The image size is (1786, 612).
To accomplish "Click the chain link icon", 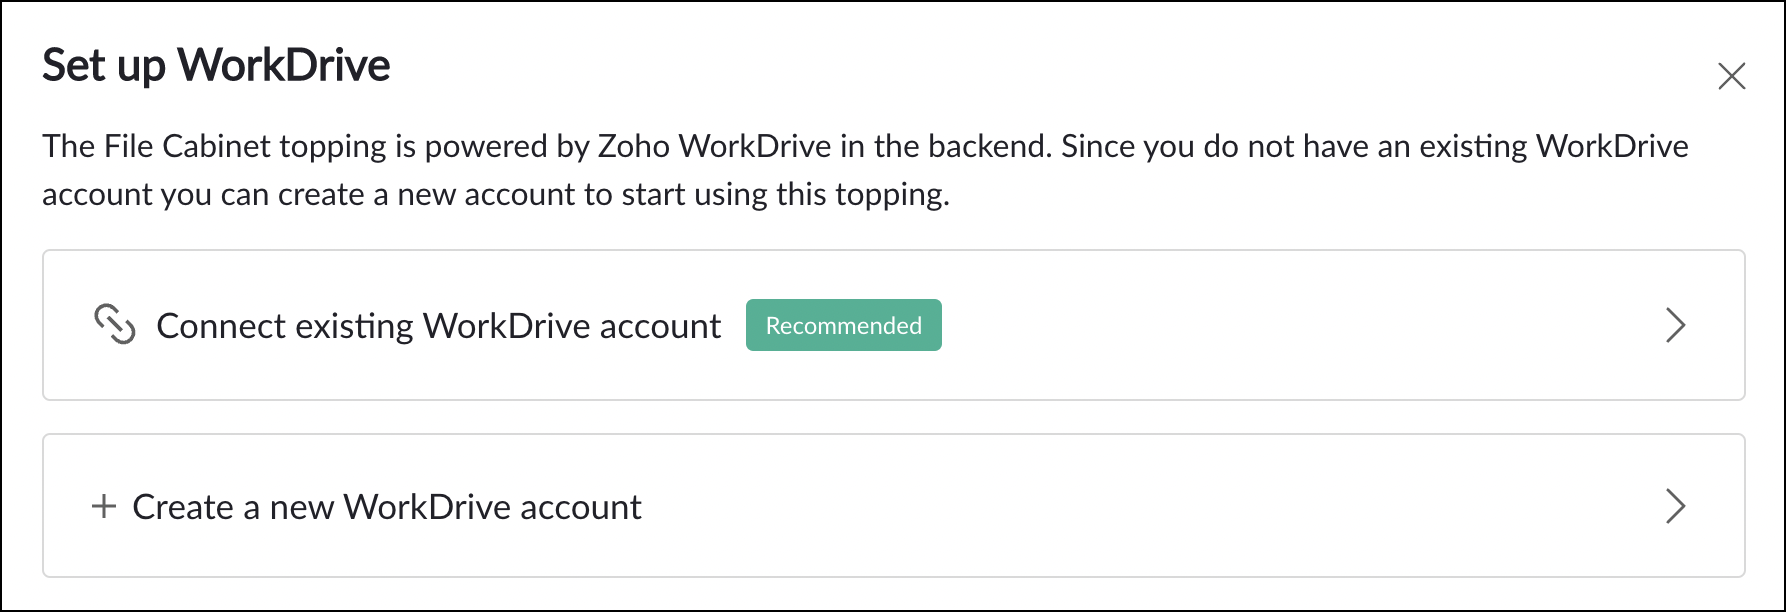I will click(x=114, y=325).
